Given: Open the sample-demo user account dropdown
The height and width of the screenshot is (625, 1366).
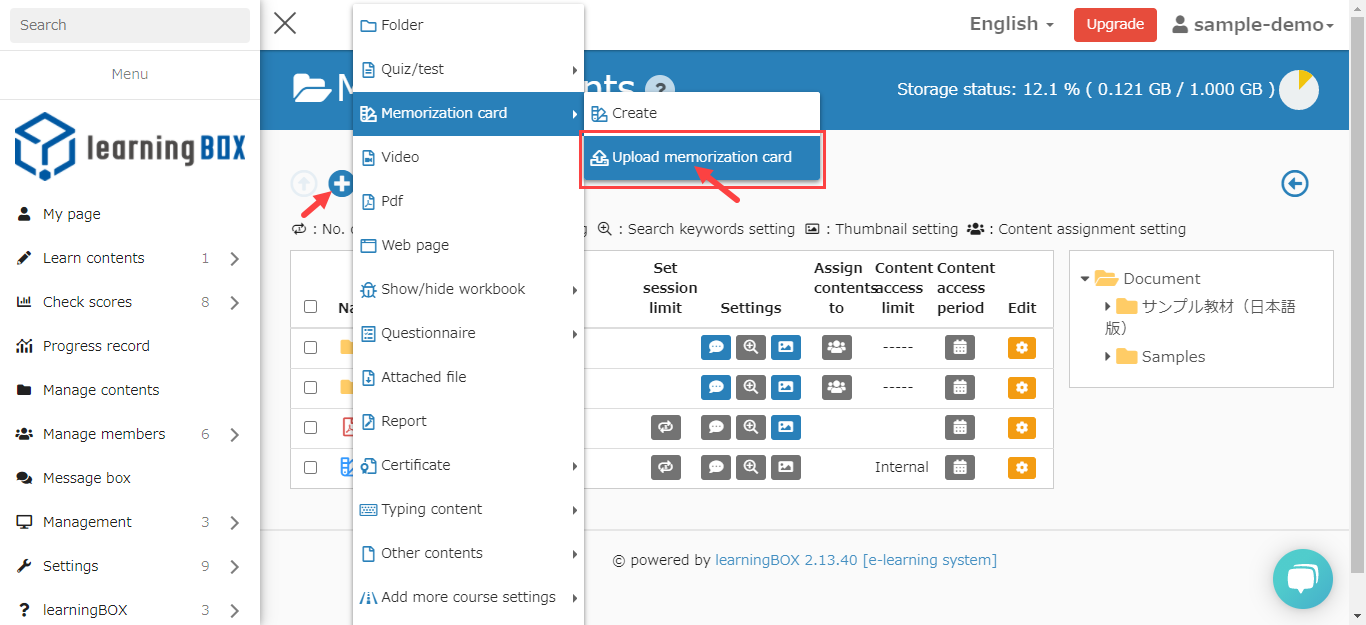Looking at the screenshot, I should pyautogui.click(x=1253, y=25).
